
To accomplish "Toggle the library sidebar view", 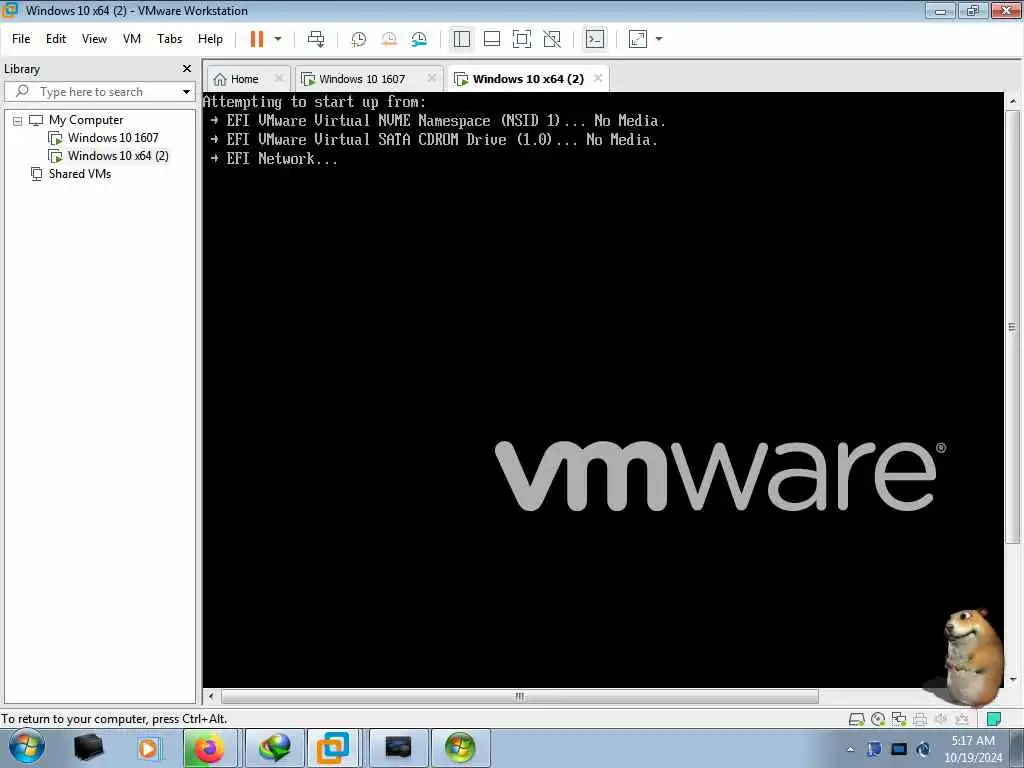I will [462, 39].
